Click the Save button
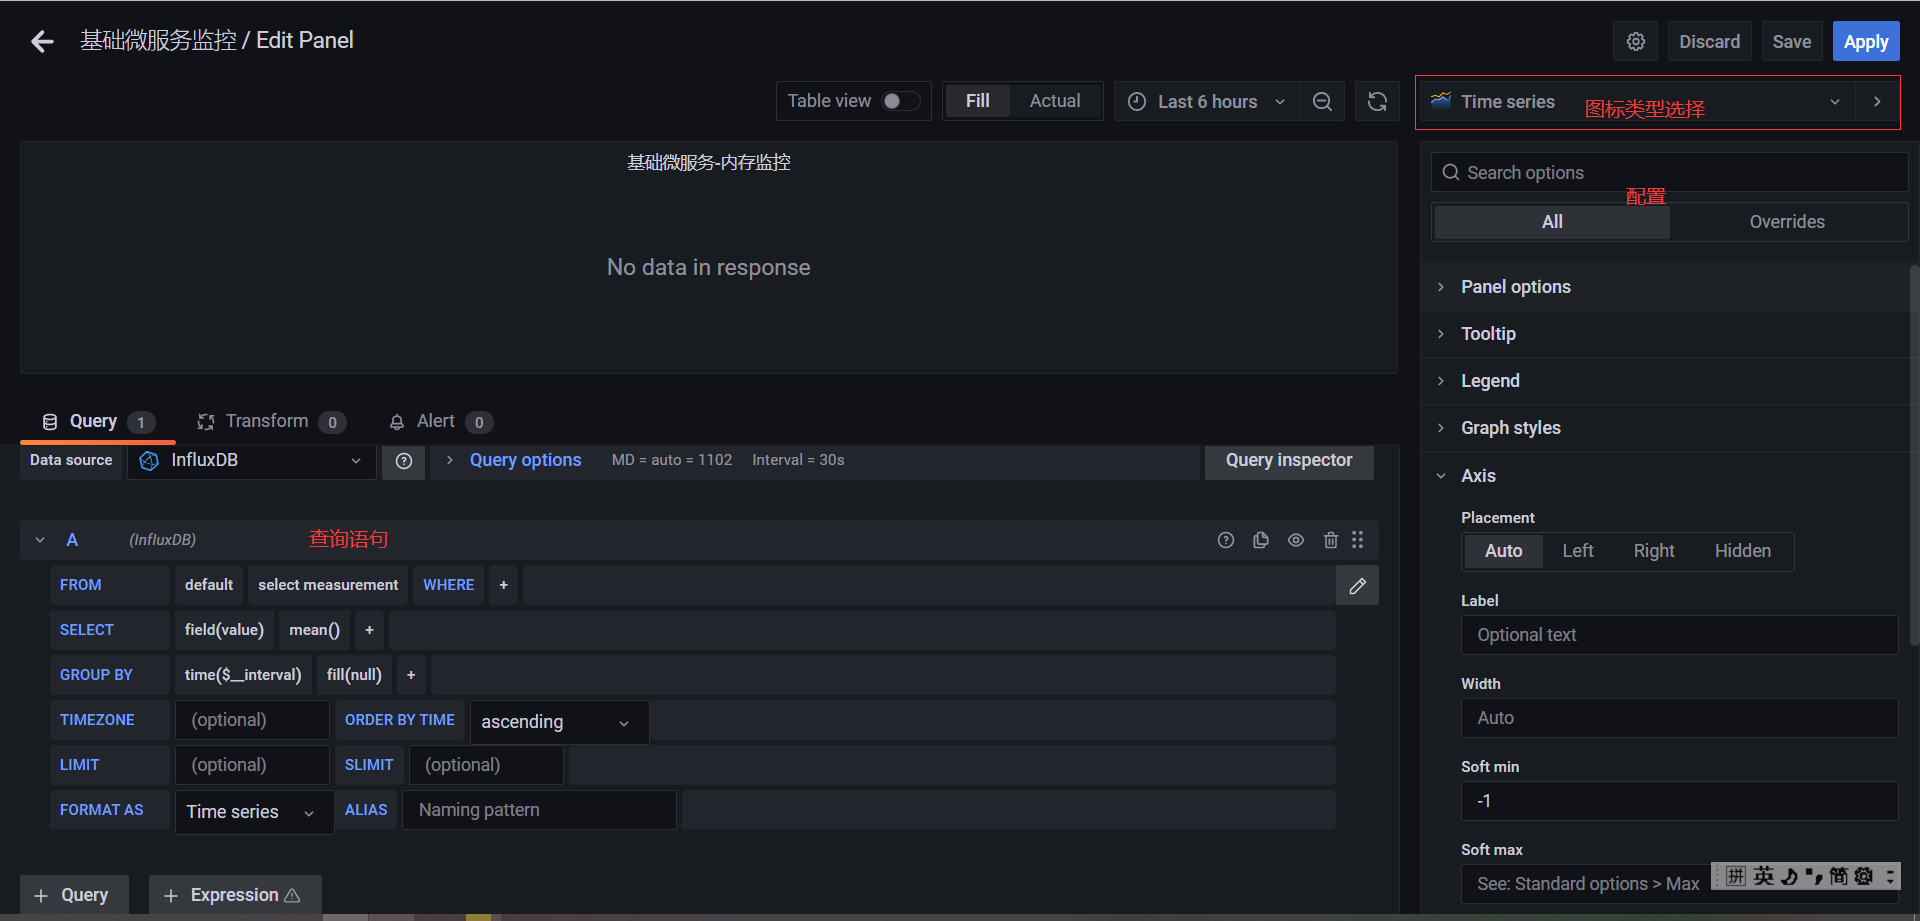This screenshot has height=921, width=1920. (1791, 42)
